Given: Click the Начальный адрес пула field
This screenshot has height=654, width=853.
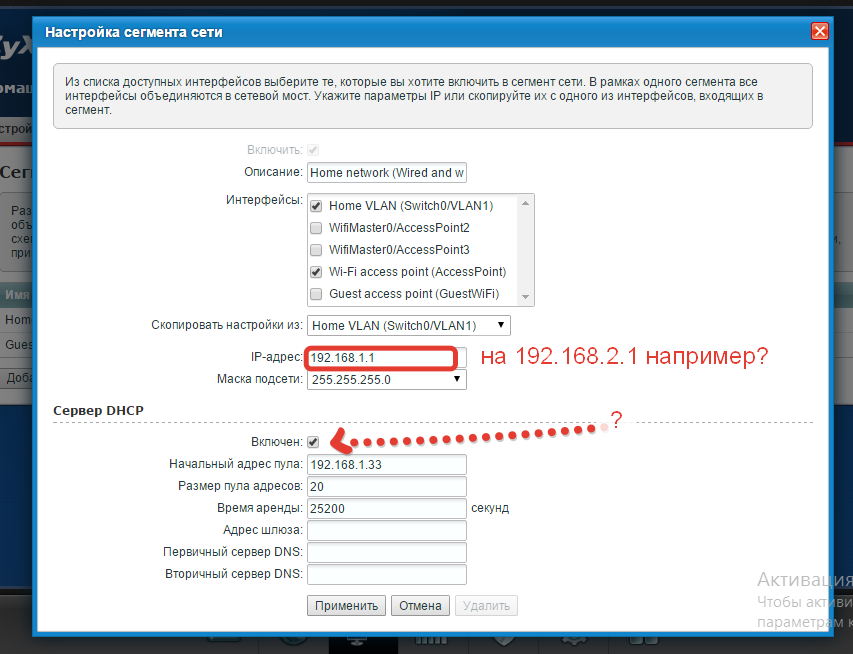Looking at the screenshot, I should pos(387,464).
